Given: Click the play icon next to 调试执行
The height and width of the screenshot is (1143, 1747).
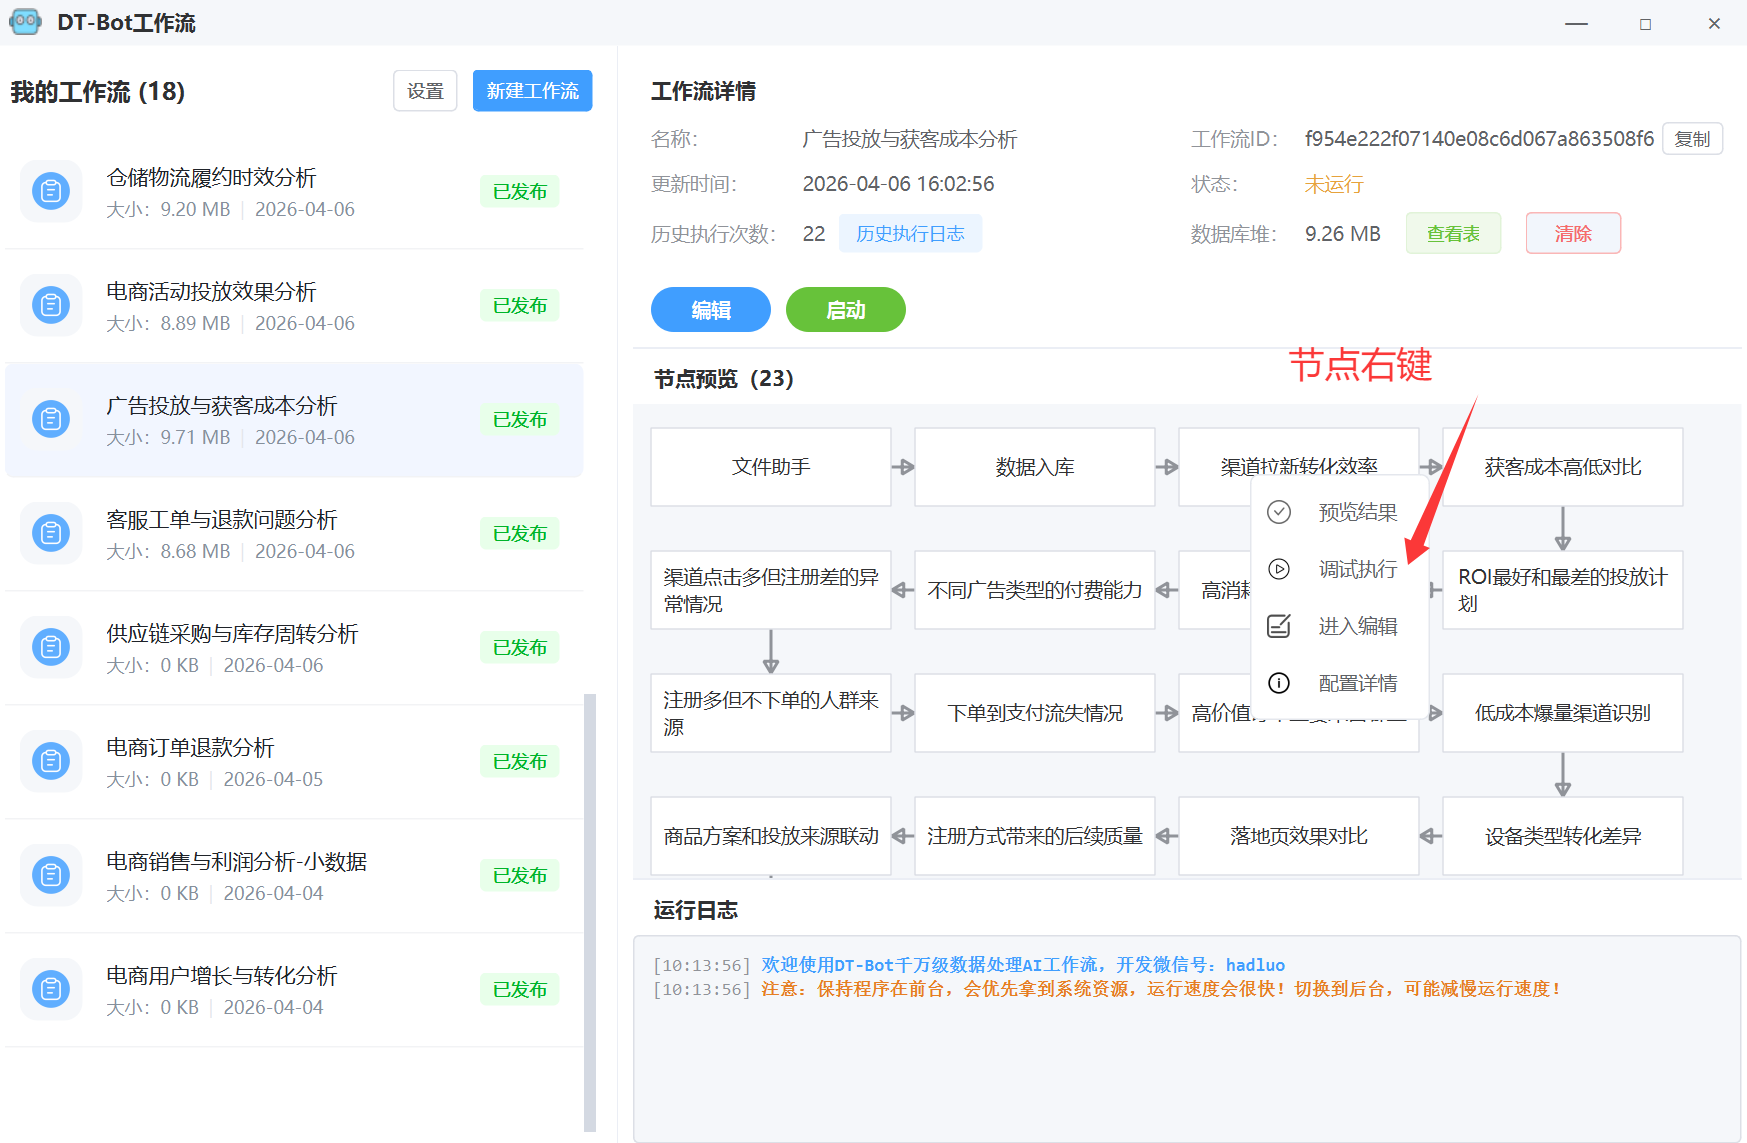Looking at the screenshot, I should 1279,569.
